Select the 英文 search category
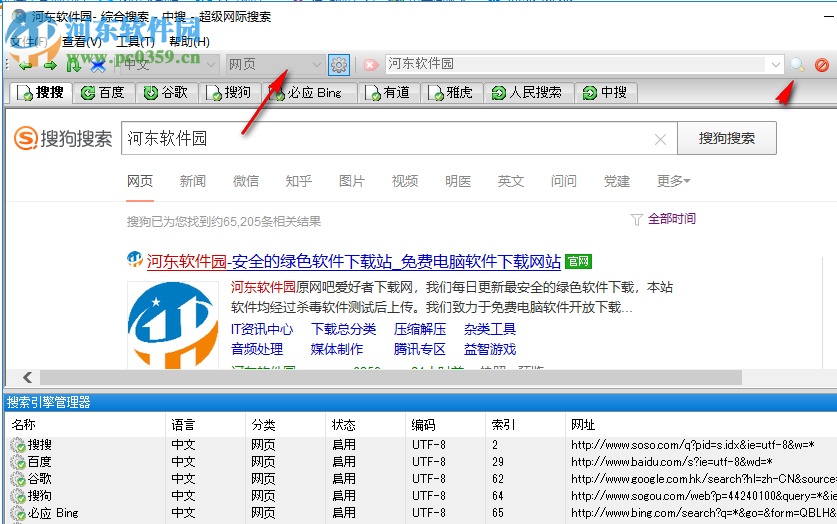This screenshot has width=837, height=524. click(511, 181)
